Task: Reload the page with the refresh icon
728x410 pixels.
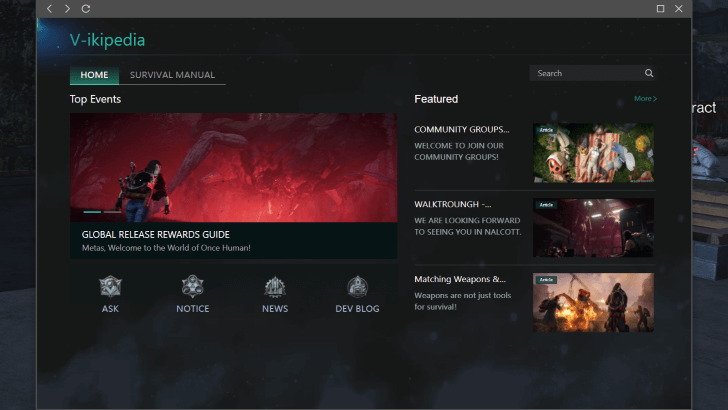Action: (x=86, y=9)
